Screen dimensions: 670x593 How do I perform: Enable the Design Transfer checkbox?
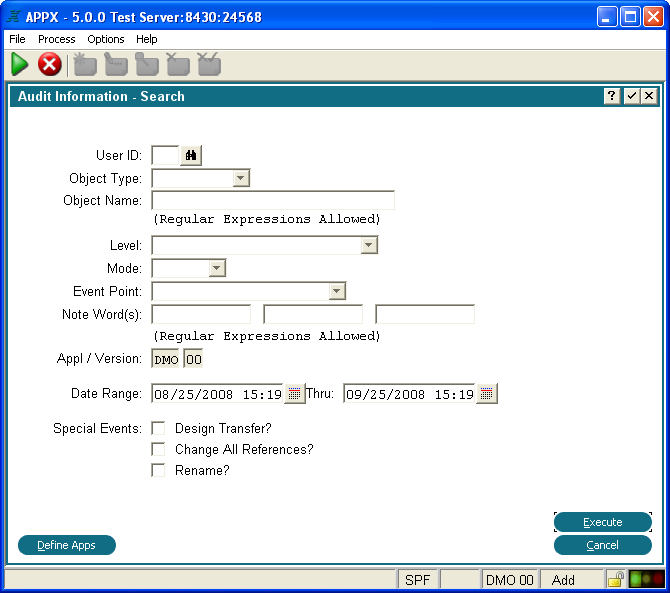(158, 428)
